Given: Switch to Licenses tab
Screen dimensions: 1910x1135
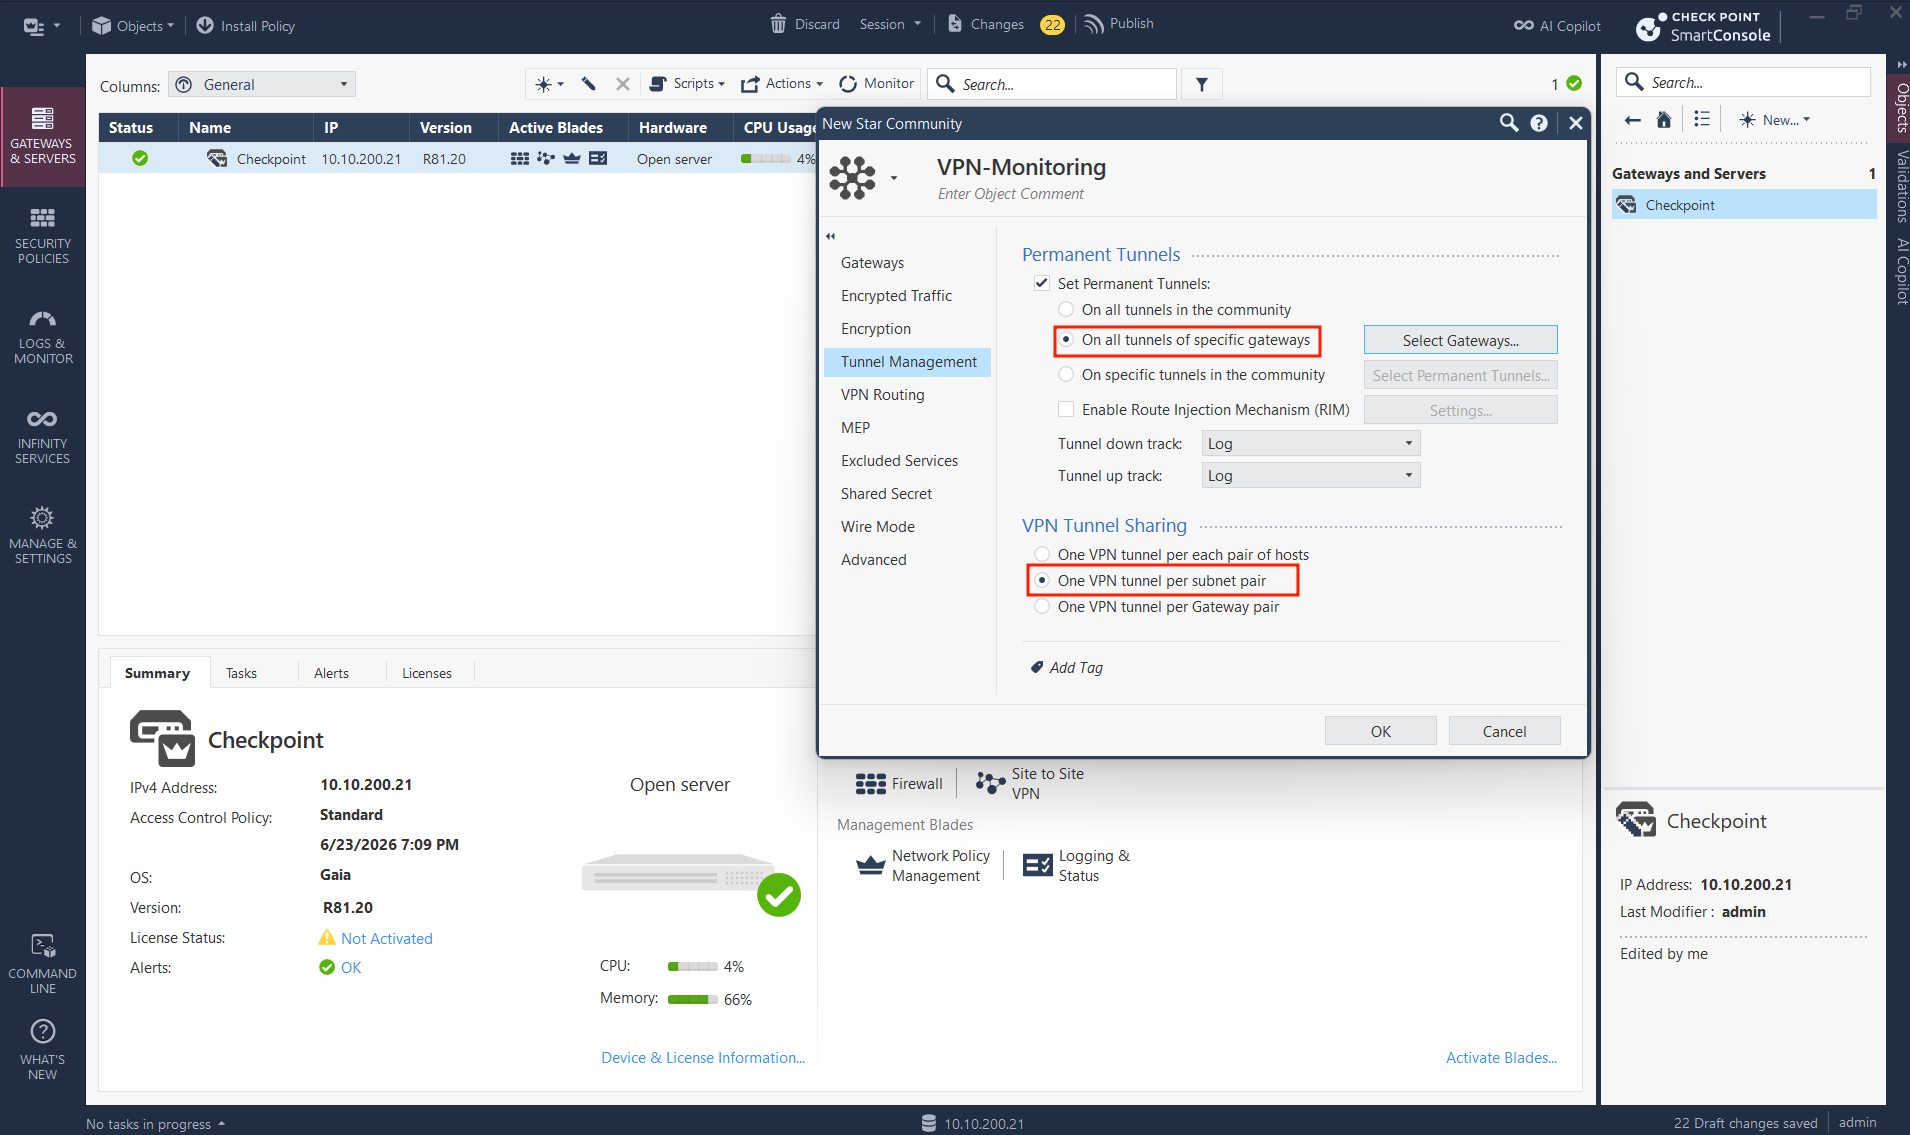Looking at the screenshot, I should point(427,673).
